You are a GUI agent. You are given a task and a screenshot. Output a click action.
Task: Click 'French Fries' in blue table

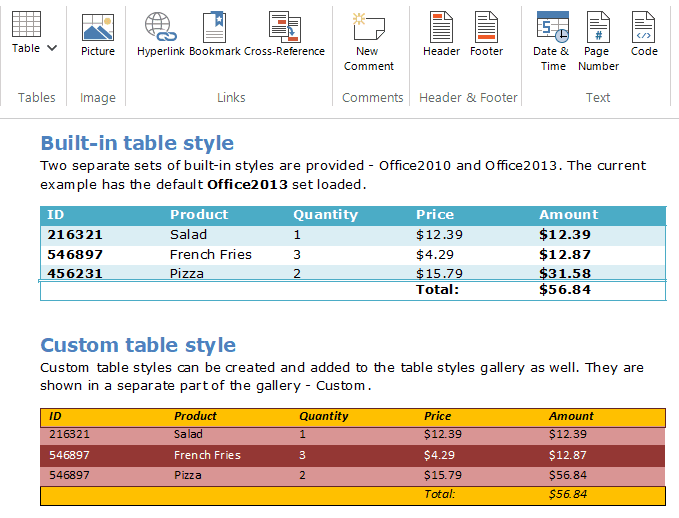tap(210, 255)
